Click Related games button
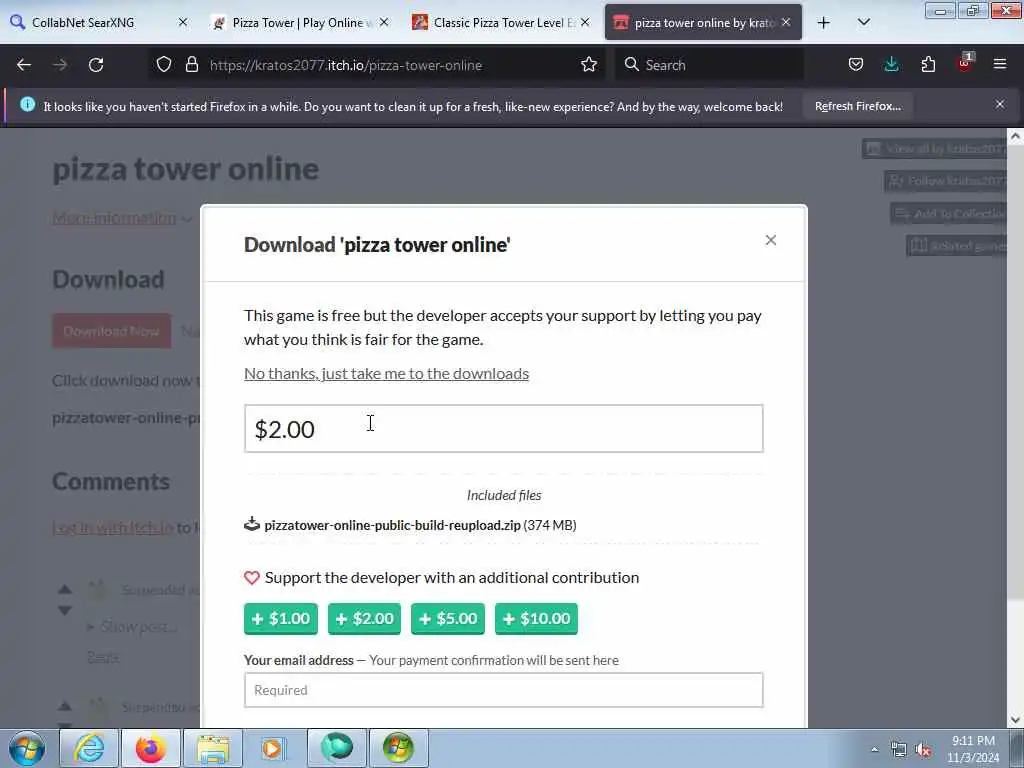1024x768 pixels. pyautogui.click(x=957, y=246)
